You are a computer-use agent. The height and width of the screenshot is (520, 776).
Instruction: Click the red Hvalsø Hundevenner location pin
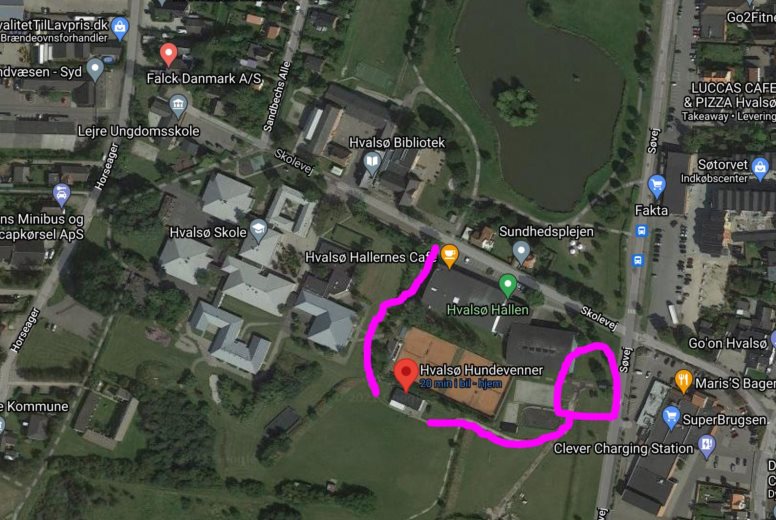pyautogui.click(x=406, y=376)
